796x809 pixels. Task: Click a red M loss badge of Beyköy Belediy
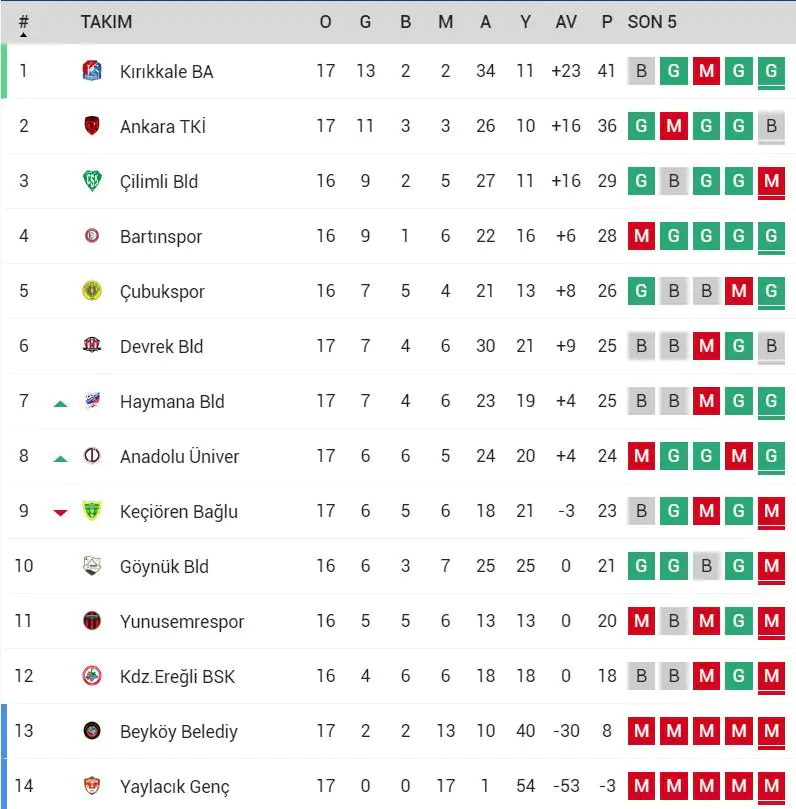pos(640,731)
